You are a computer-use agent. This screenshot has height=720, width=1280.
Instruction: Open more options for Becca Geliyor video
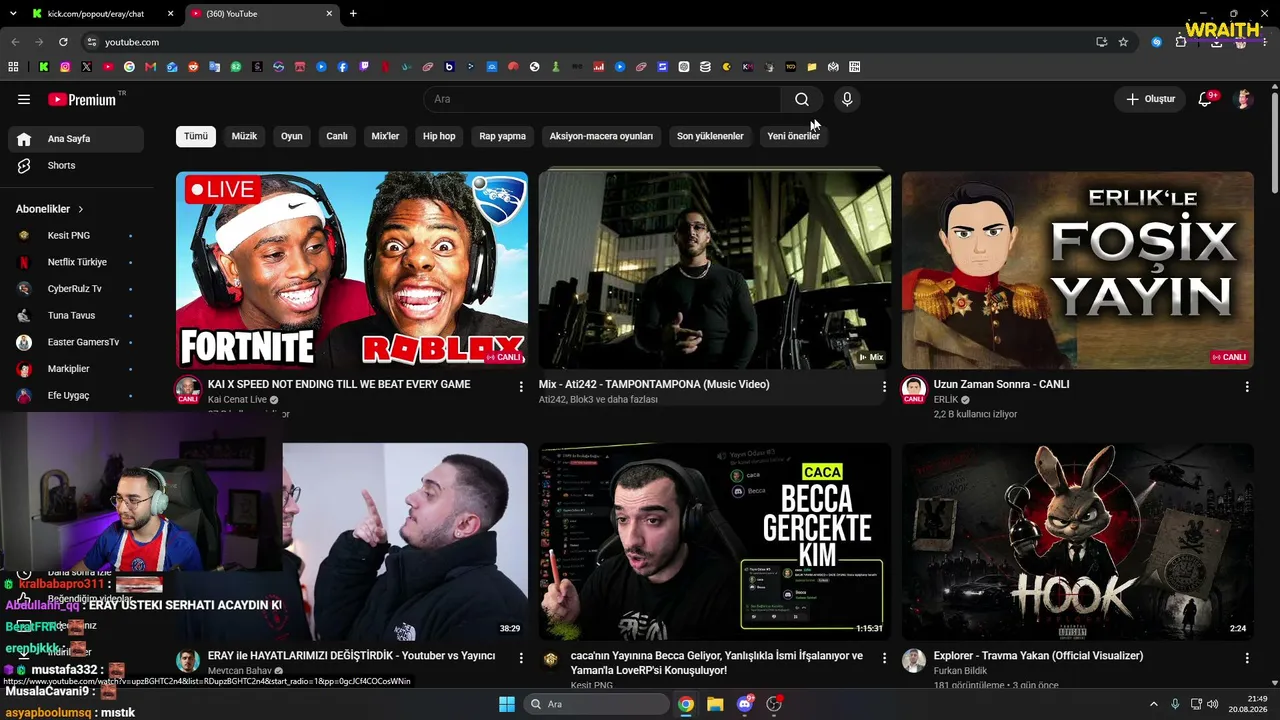click(x=884, y=658)
